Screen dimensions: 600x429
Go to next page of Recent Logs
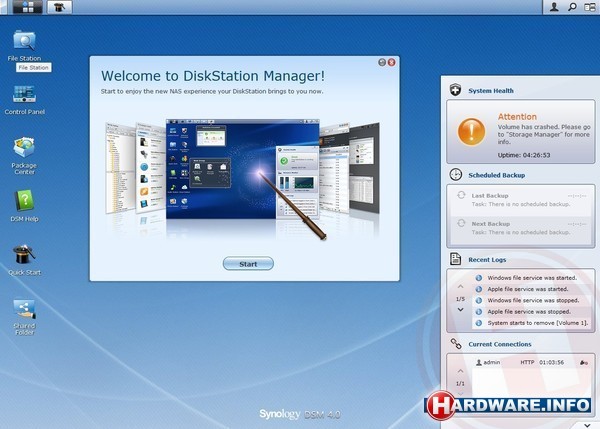point(460,310)
